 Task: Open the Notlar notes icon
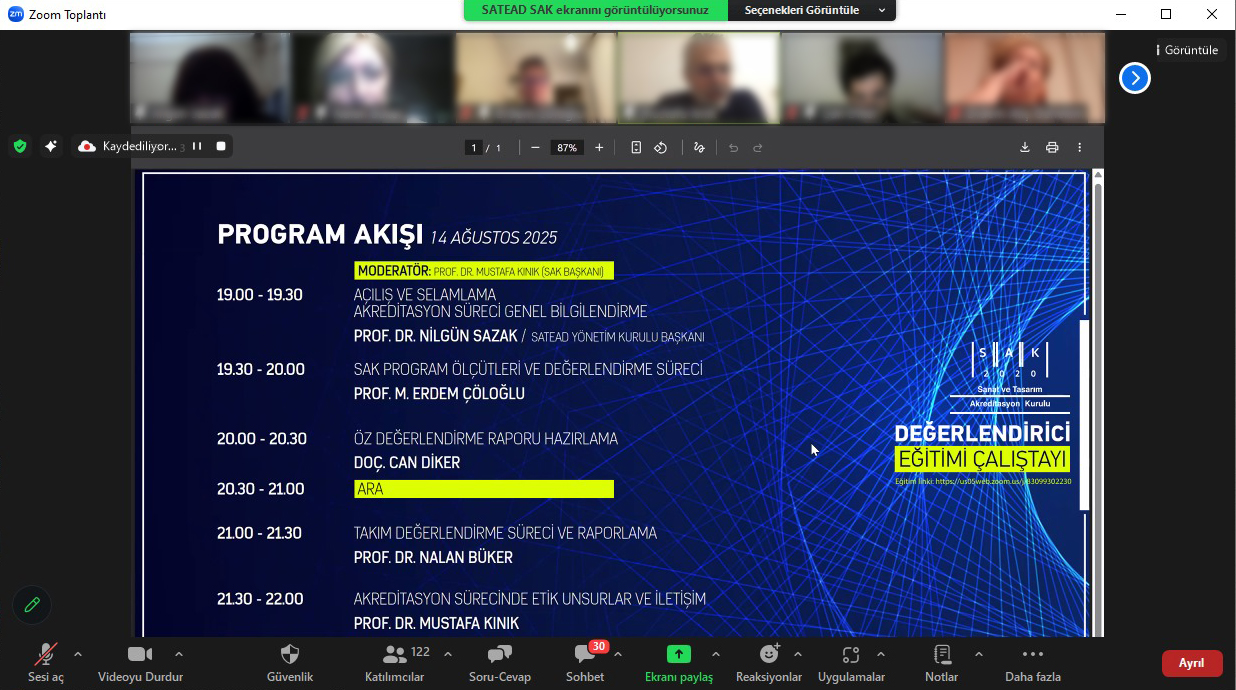pyautogui.click(x=941, y=654)
